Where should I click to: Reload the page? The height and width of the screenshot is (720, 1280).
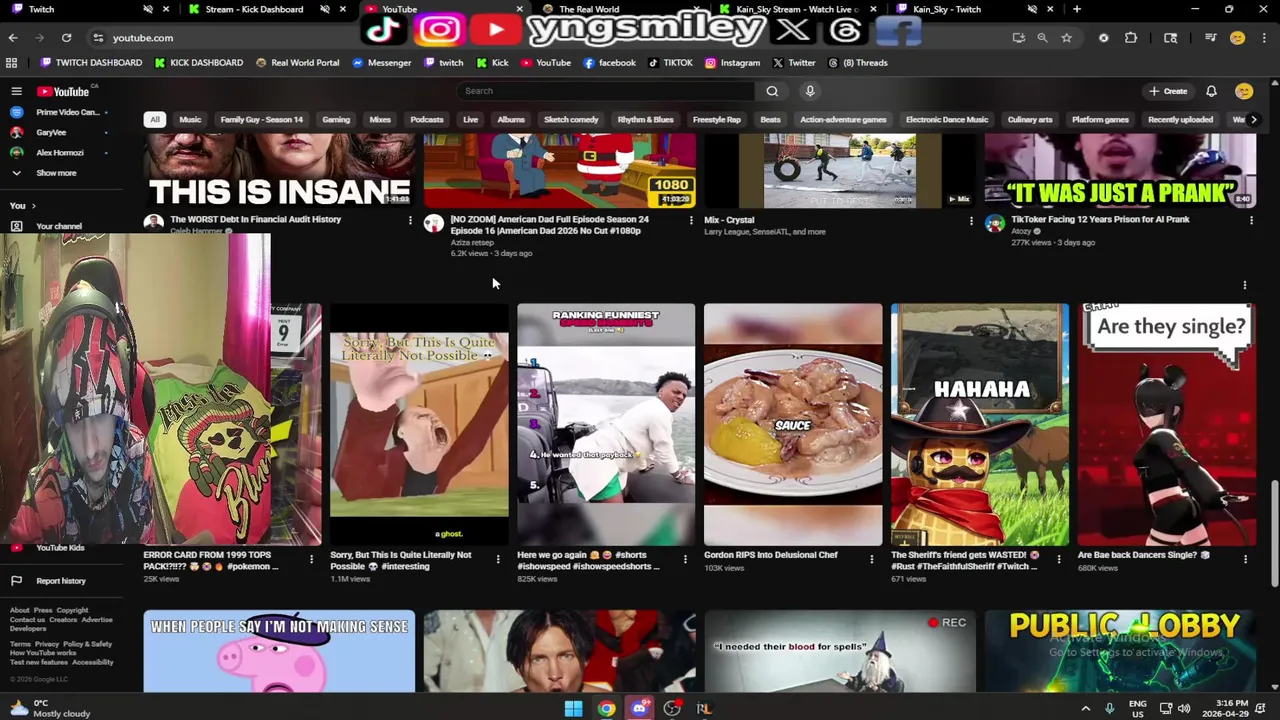point(66,38)
